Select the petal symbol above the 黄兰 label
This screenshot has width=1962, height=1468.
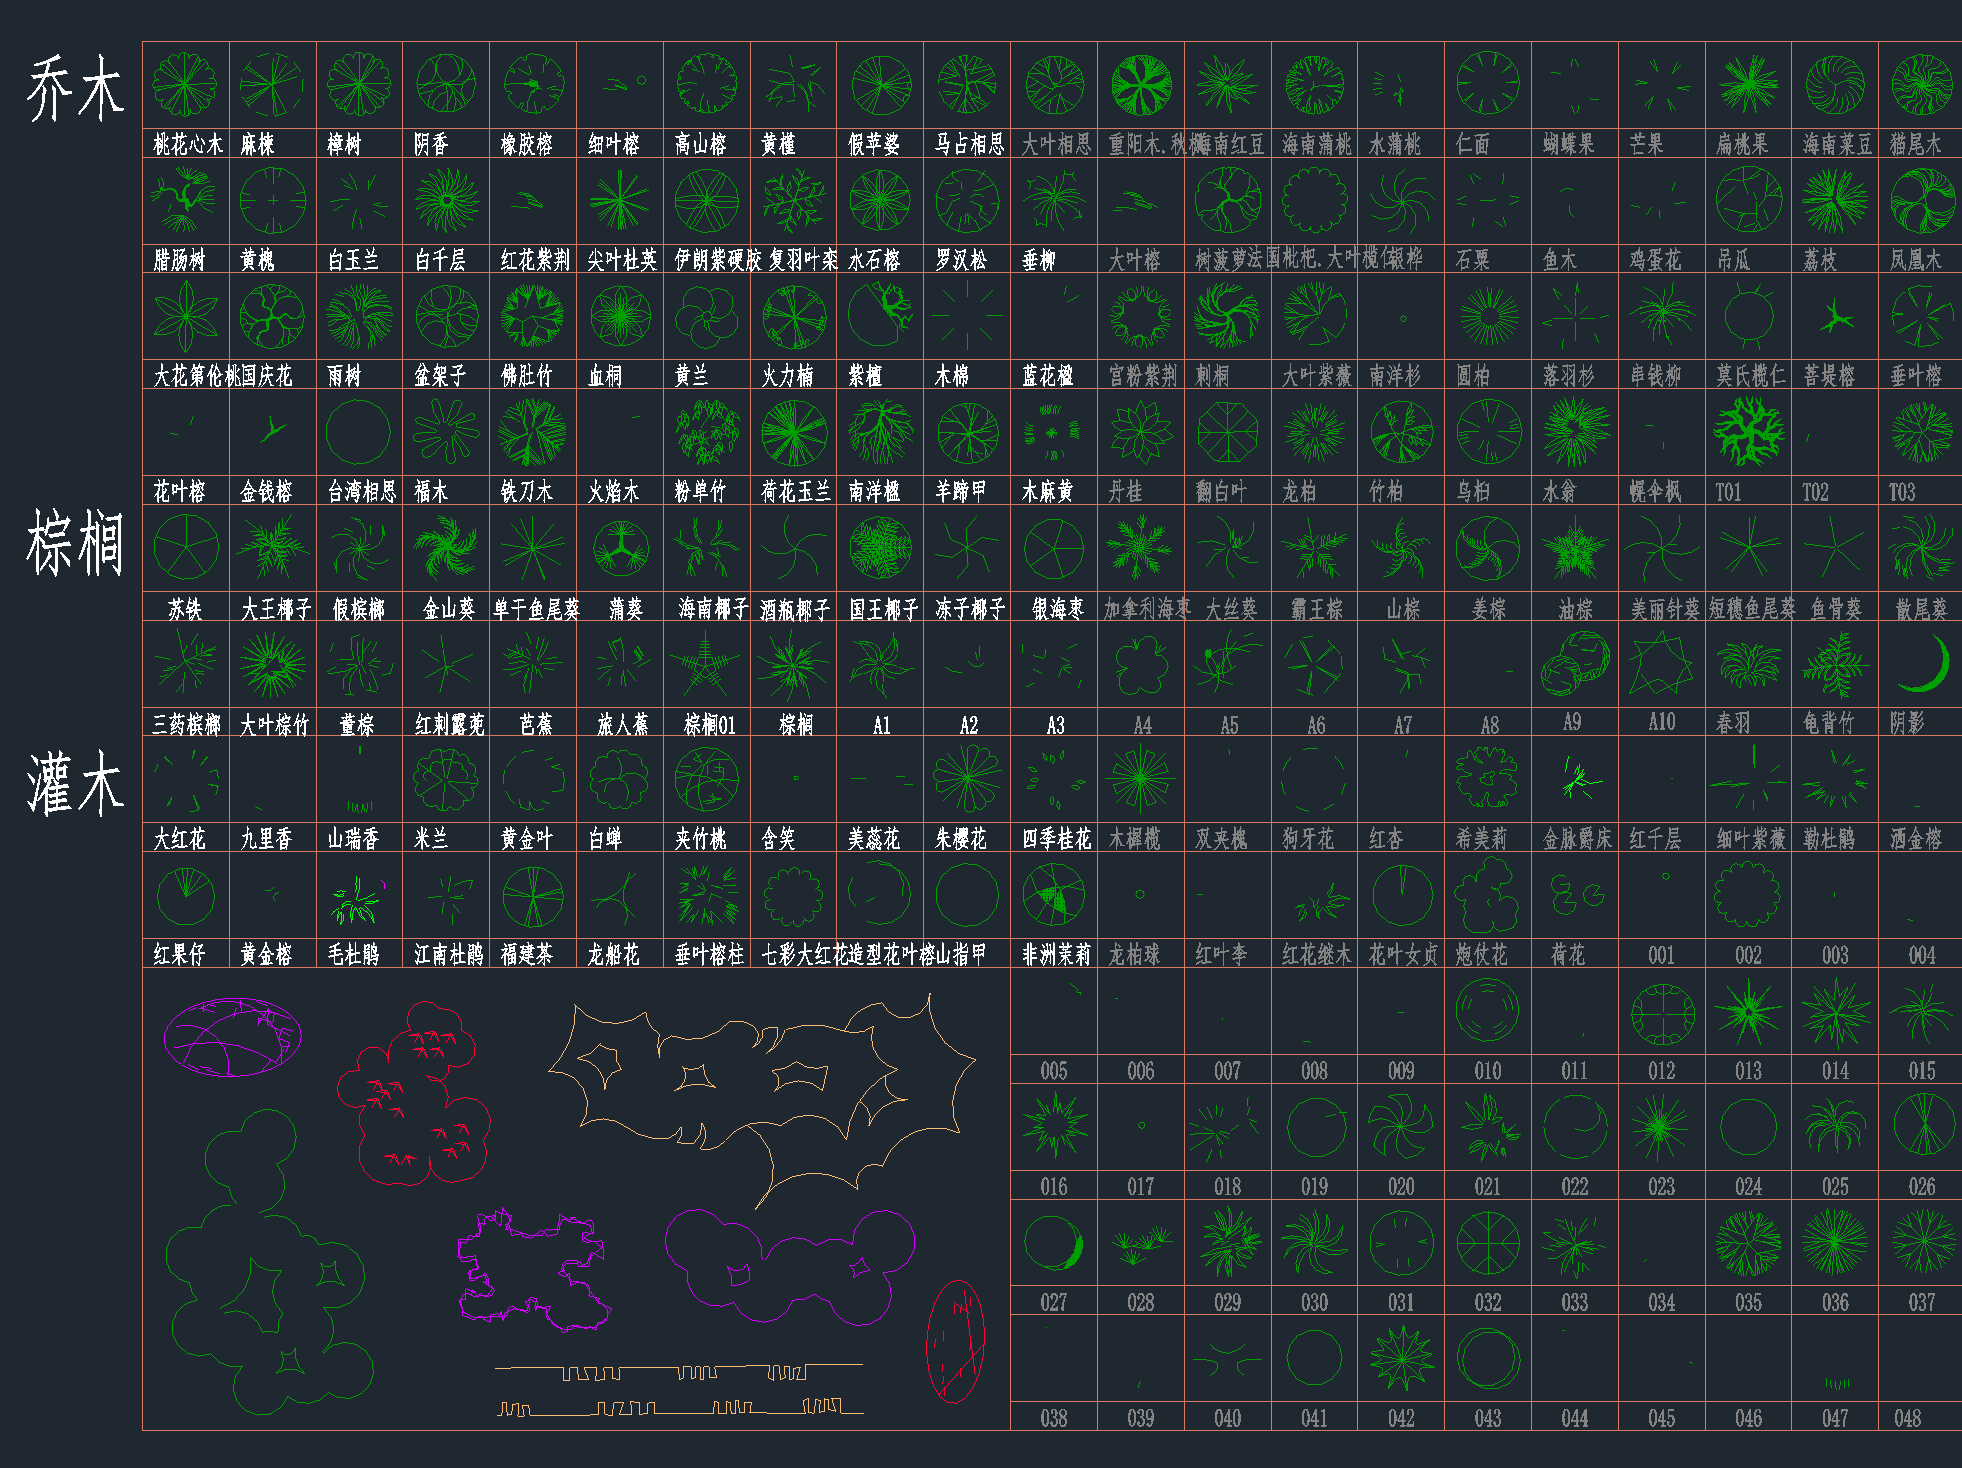coord(706,318)
